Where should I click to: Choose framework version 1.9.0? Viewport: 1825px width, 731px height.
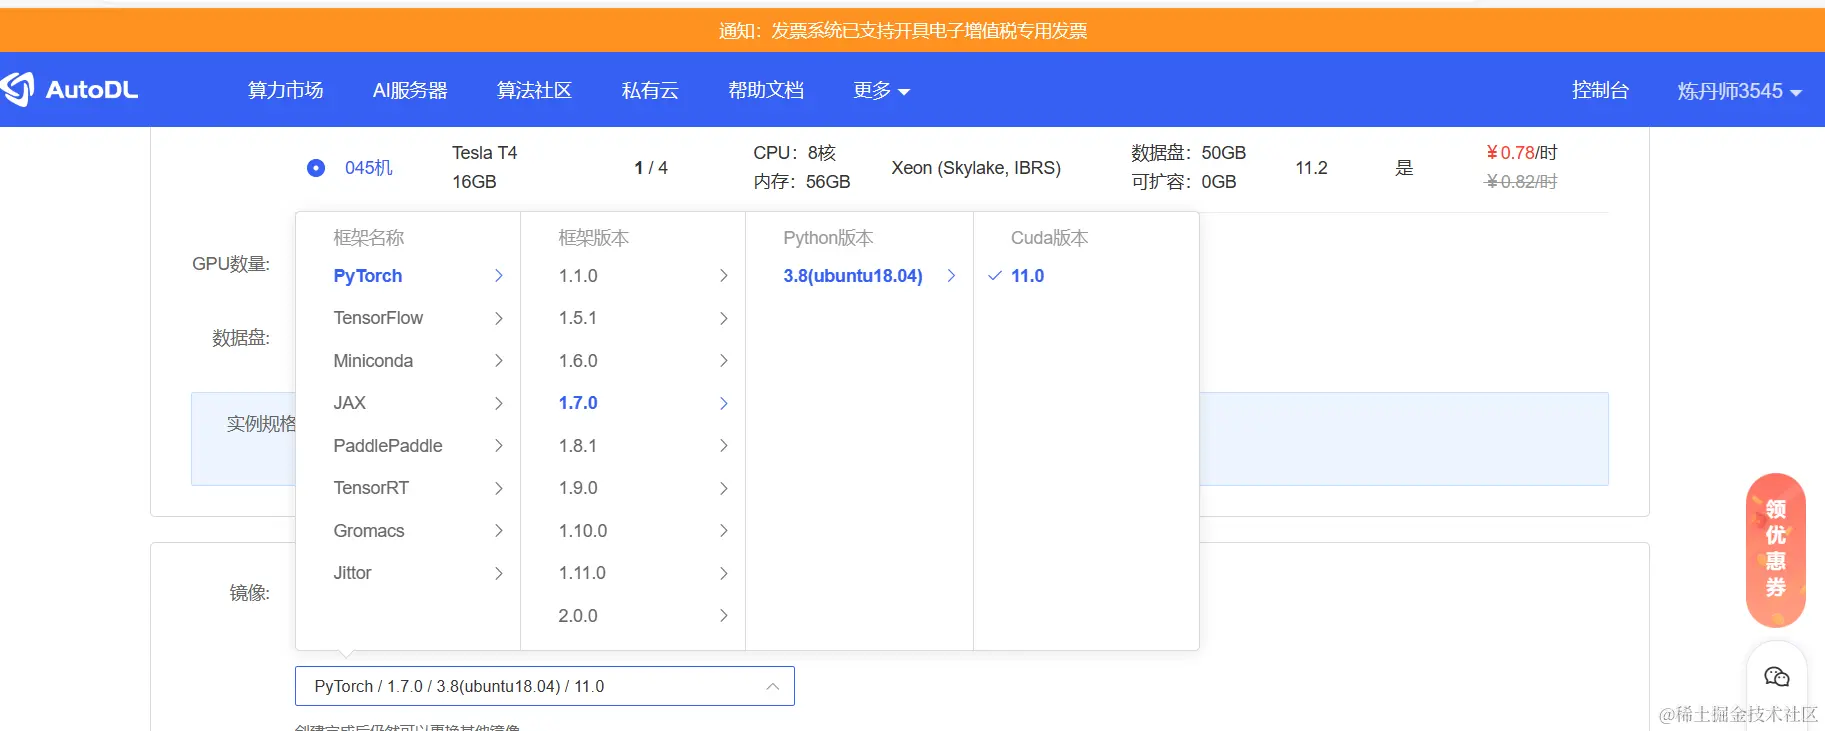point(578,488)
